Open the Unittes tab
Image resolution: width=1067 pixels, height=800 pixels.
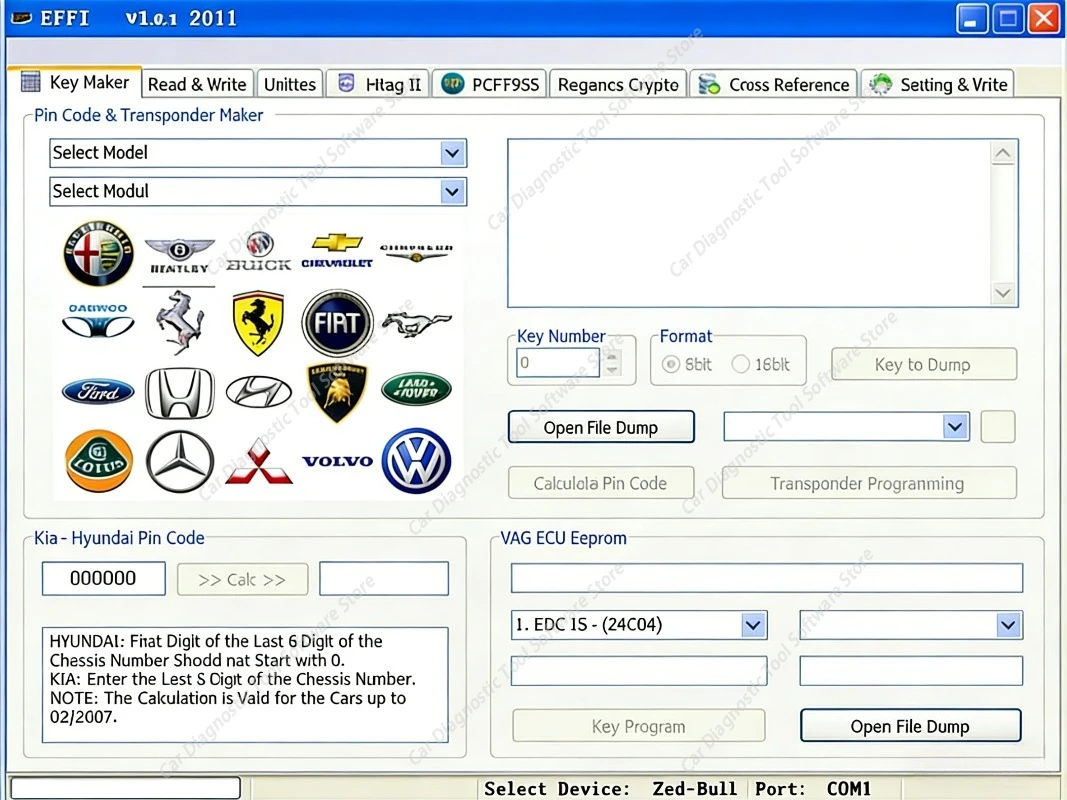pos(290,84)
